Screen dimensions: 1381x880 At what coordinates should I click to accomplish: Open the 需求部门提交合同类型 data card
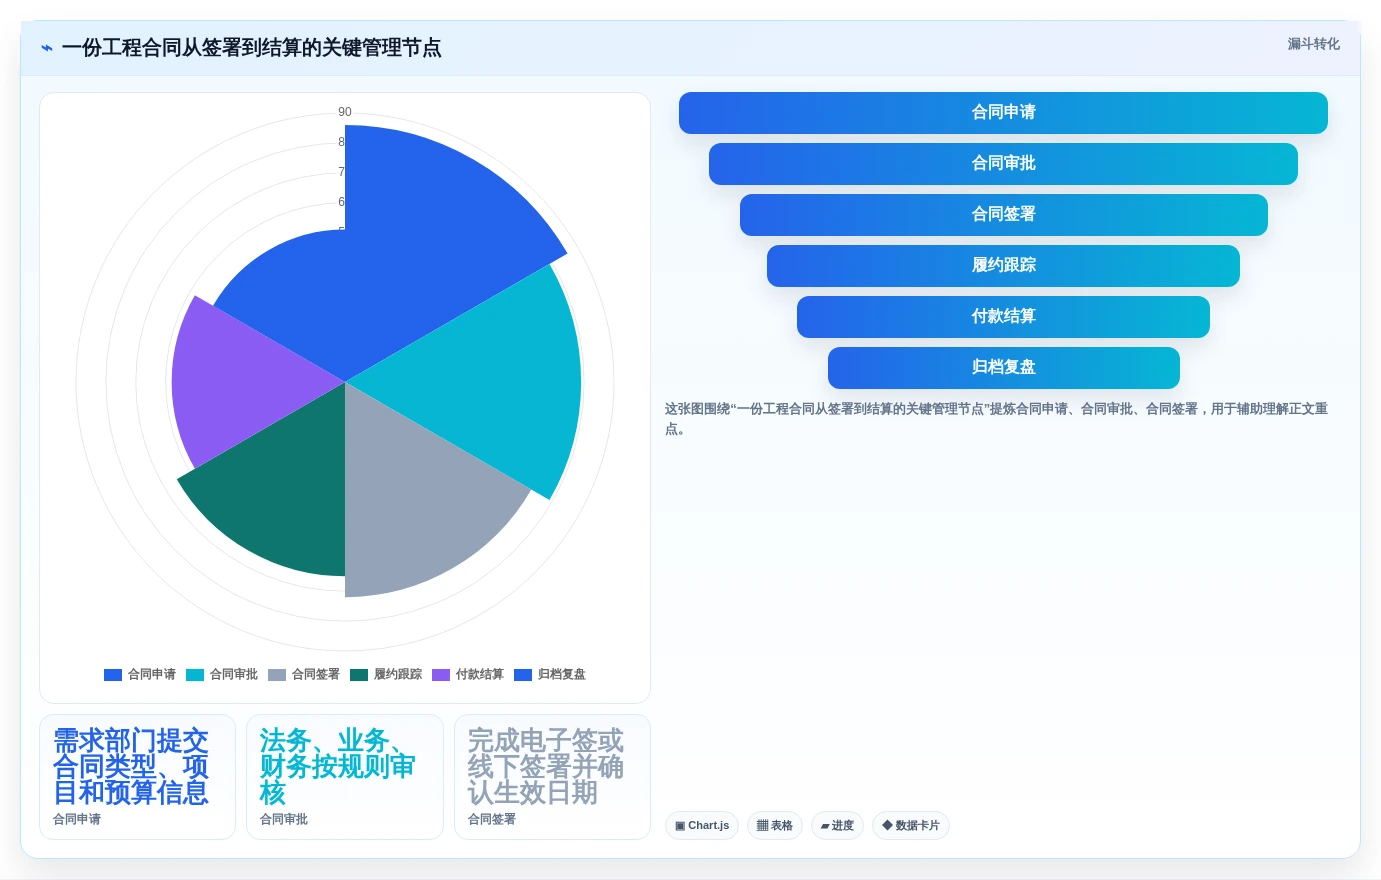point(137,777)
